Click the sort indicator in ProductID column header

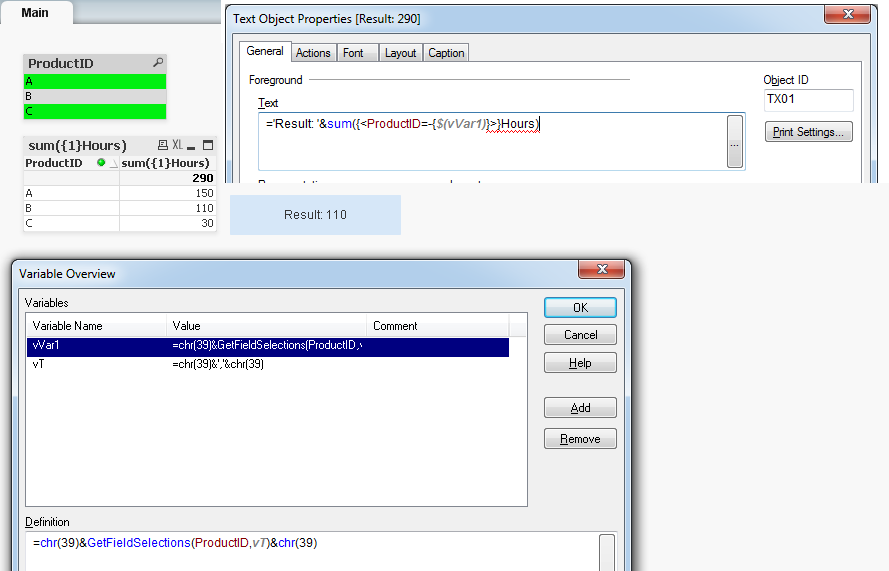(112, 164)
